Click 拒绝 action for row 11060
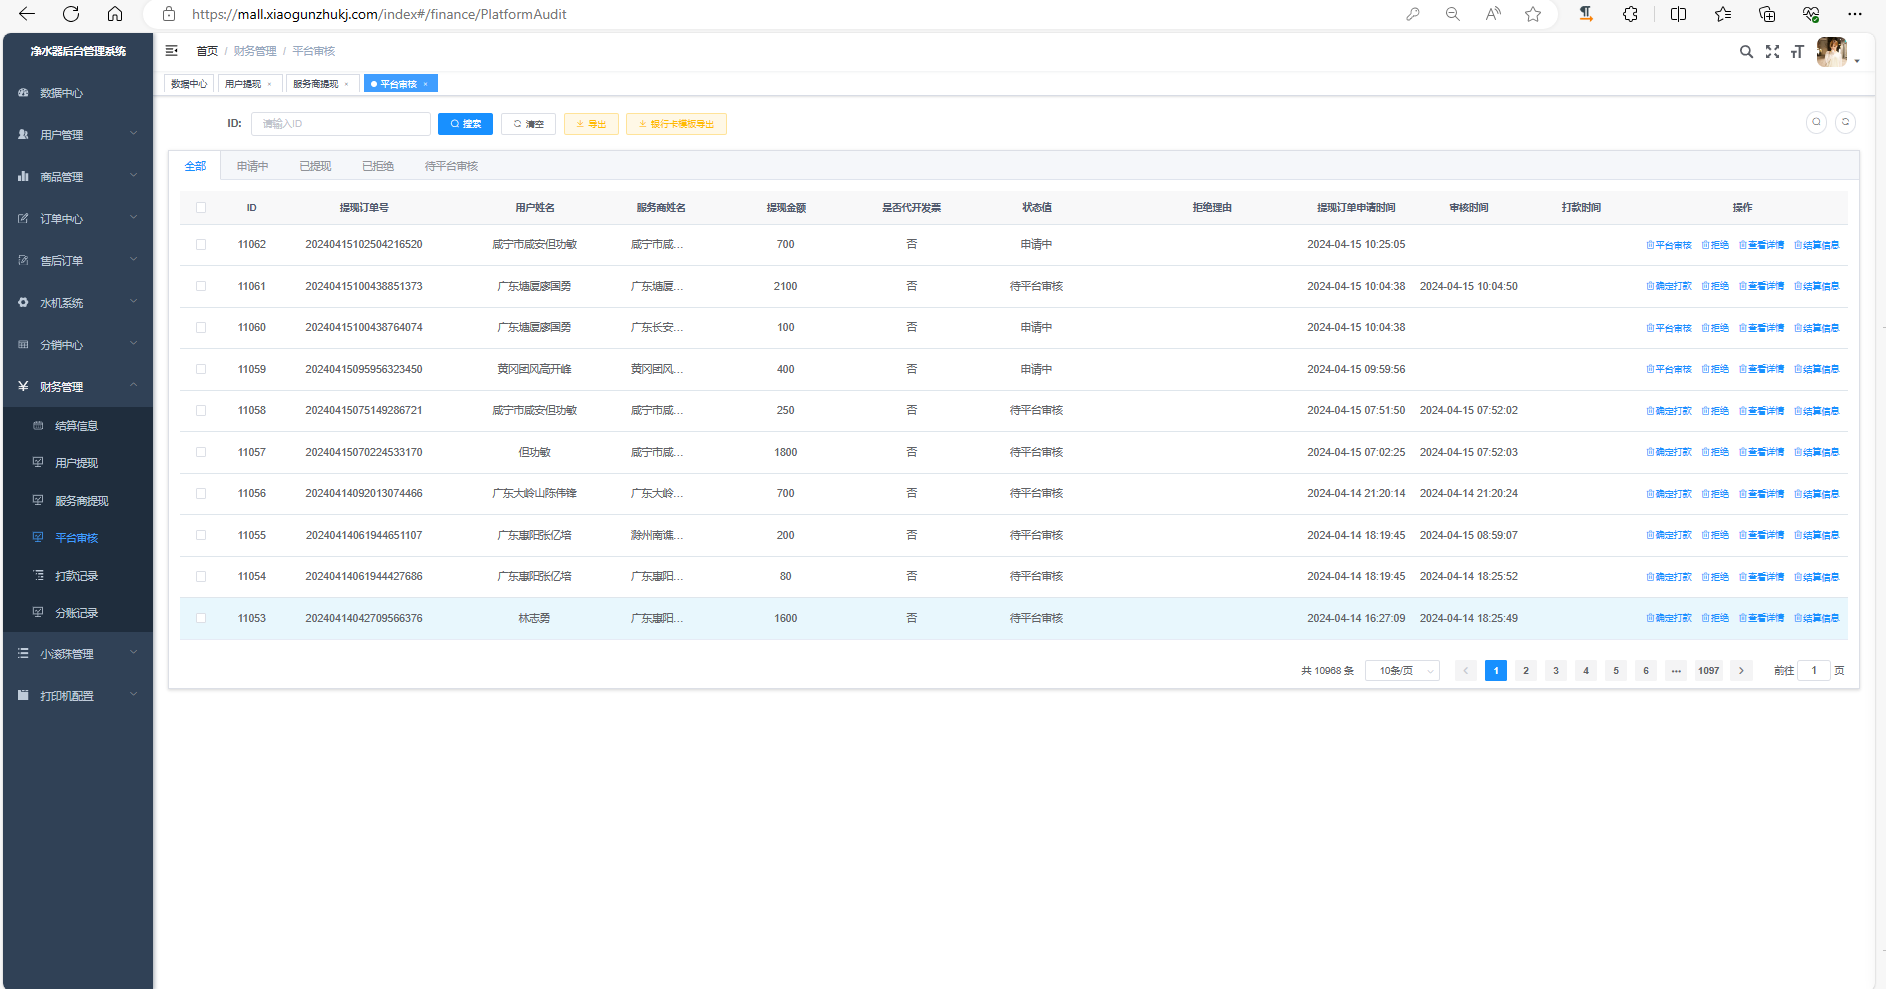The width and height of the screenshot is (1886, 989). (x=1715, y=328)
